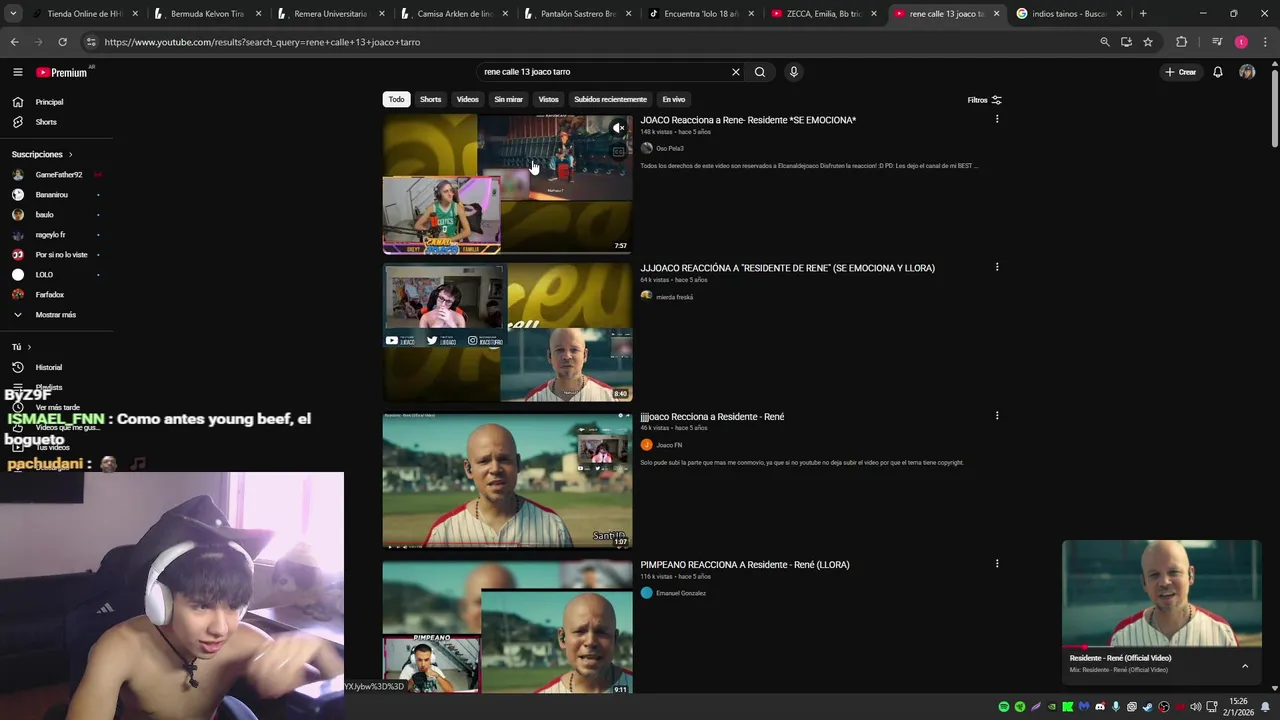Open YouTube notifications bell
The height and width of the screenshot is (720, 1280).
1218,72
